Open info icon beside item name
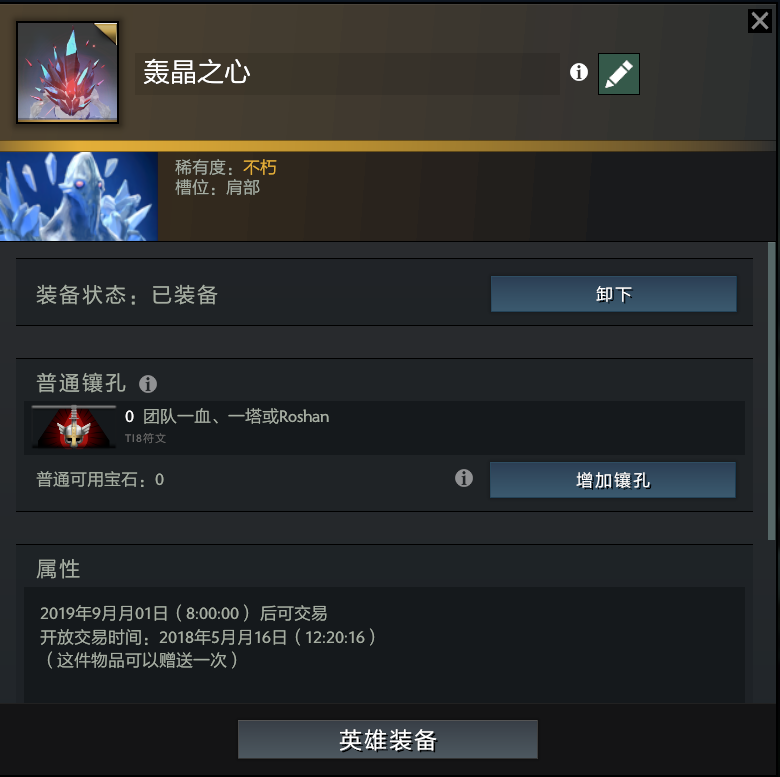Screen dimensions: 780x777 pyautogui.click(x=579, y=72)
